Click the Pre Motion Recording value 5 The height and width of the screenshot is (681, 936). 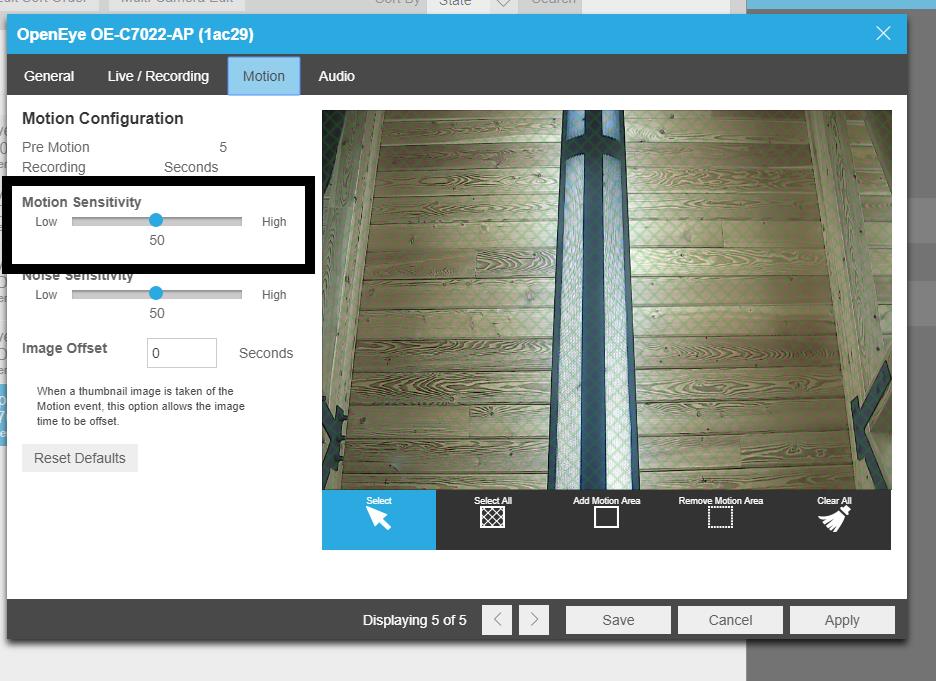tap(223, 147)
